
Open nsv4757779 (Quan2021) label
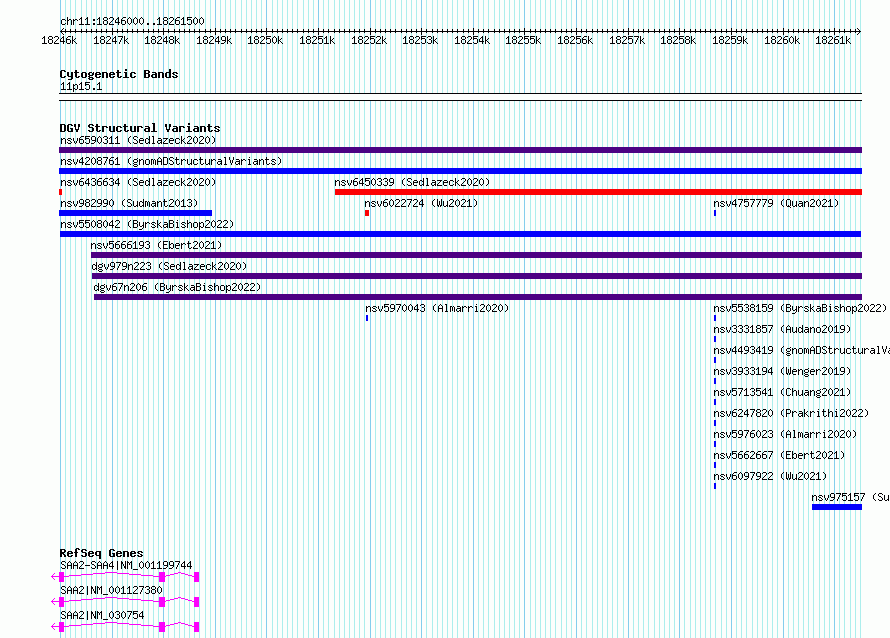tap(776, 203)
